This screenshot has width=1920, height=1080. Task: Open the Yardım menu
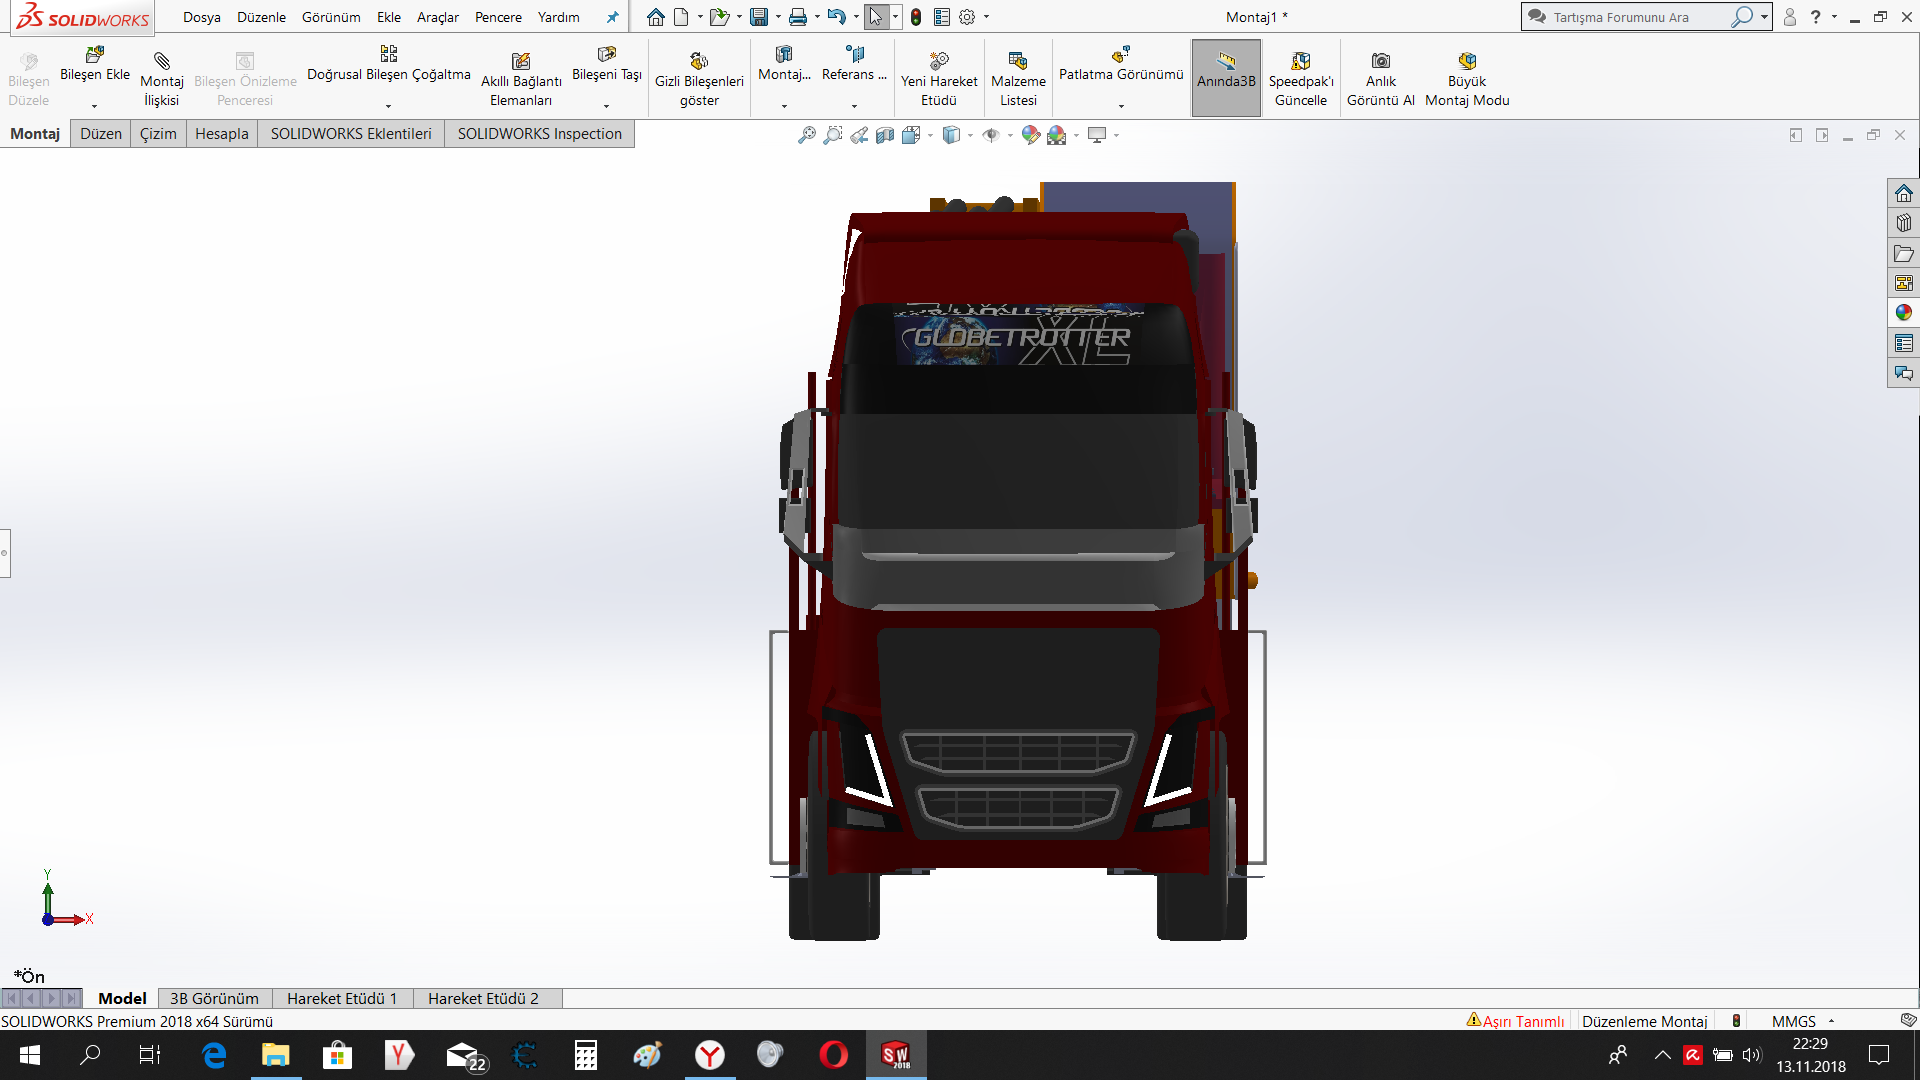tap(559, 17)
